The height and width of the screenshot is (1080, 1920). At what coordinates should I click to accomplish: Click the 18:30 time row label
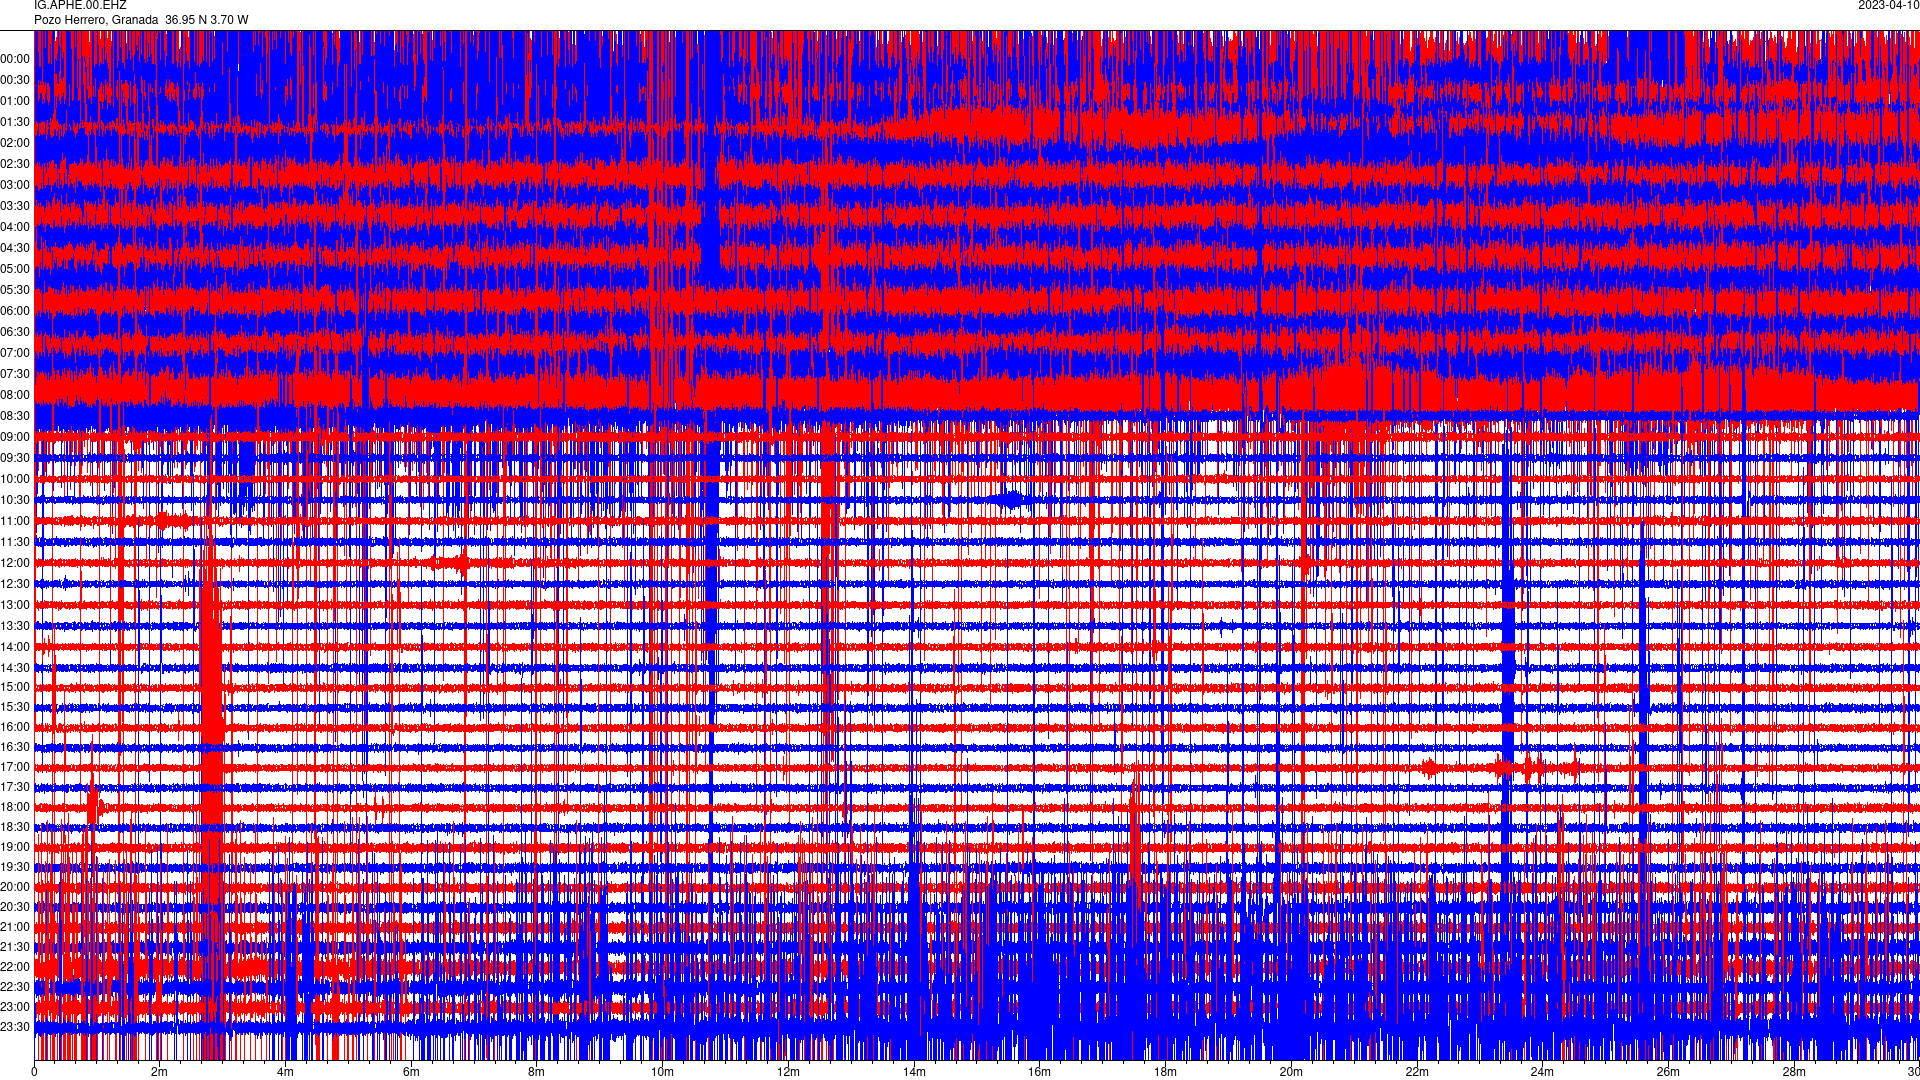[15, 827]
